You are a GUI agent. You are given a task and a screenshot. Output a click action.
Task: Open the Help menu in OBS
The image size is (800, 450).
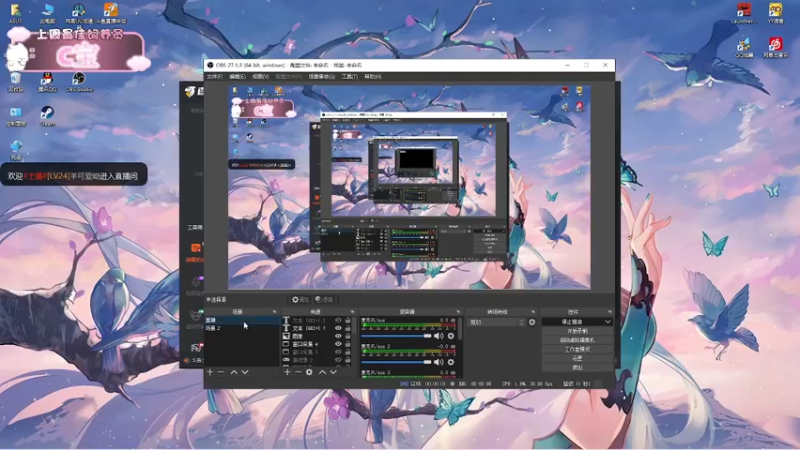point(372,77)
